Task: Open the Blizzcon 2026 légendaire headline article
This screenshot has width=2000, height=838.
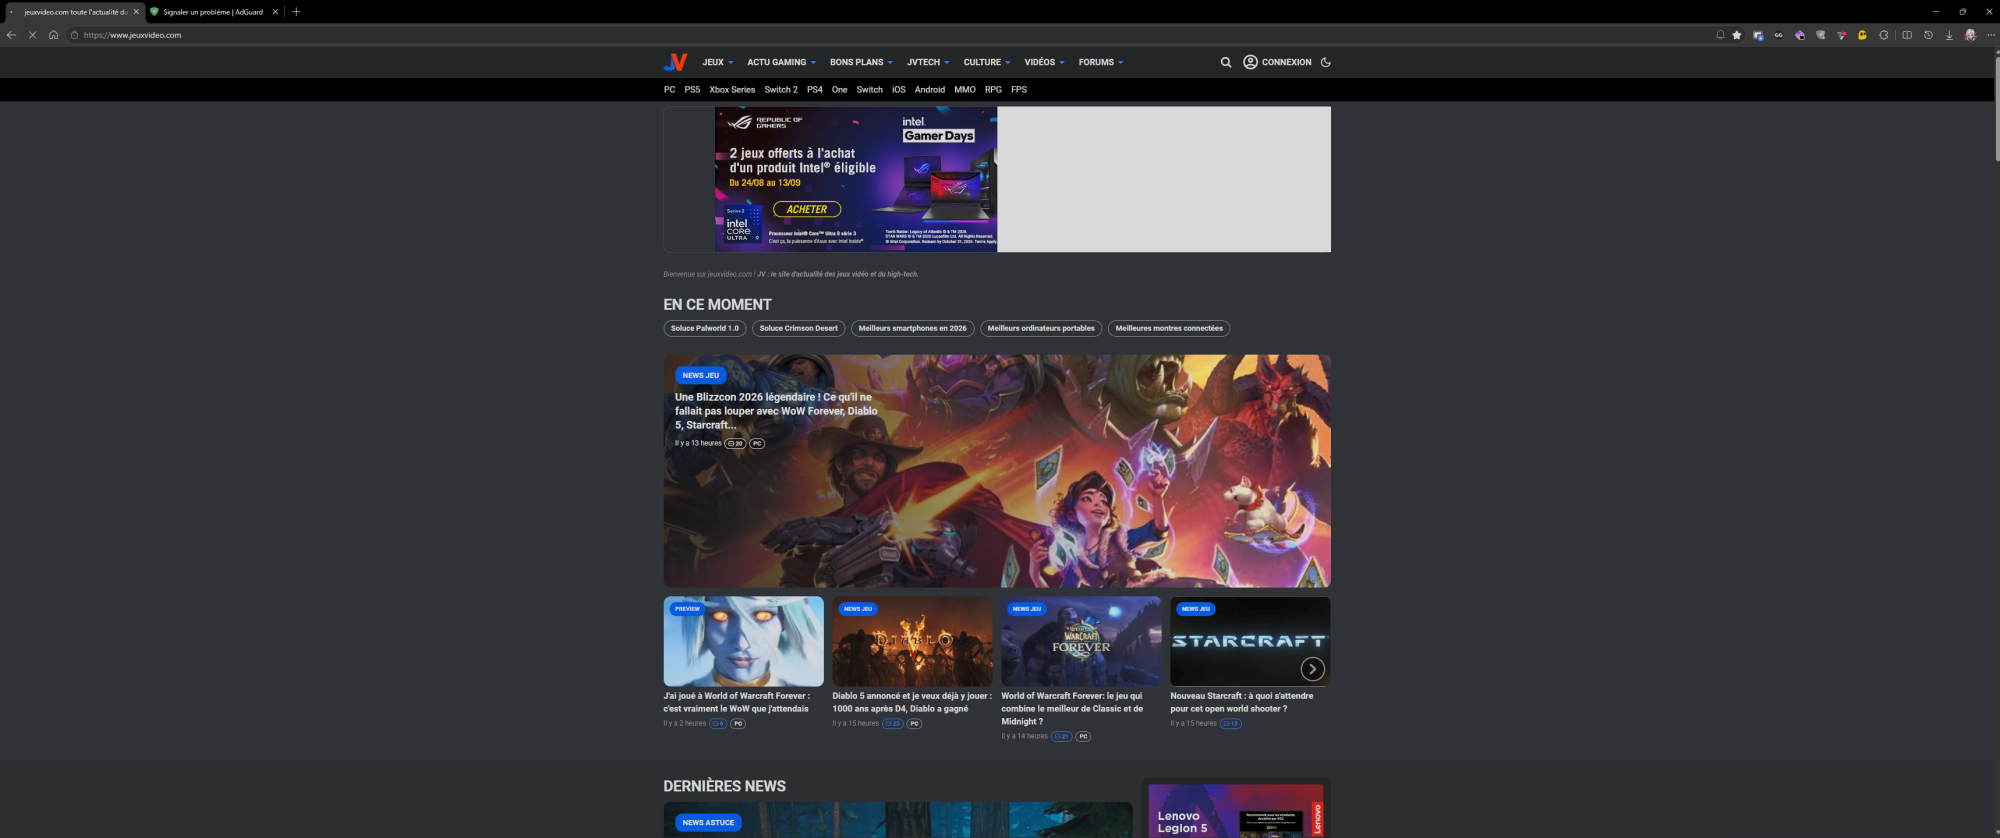Action: pyautogui.click(x=776, y=411)
